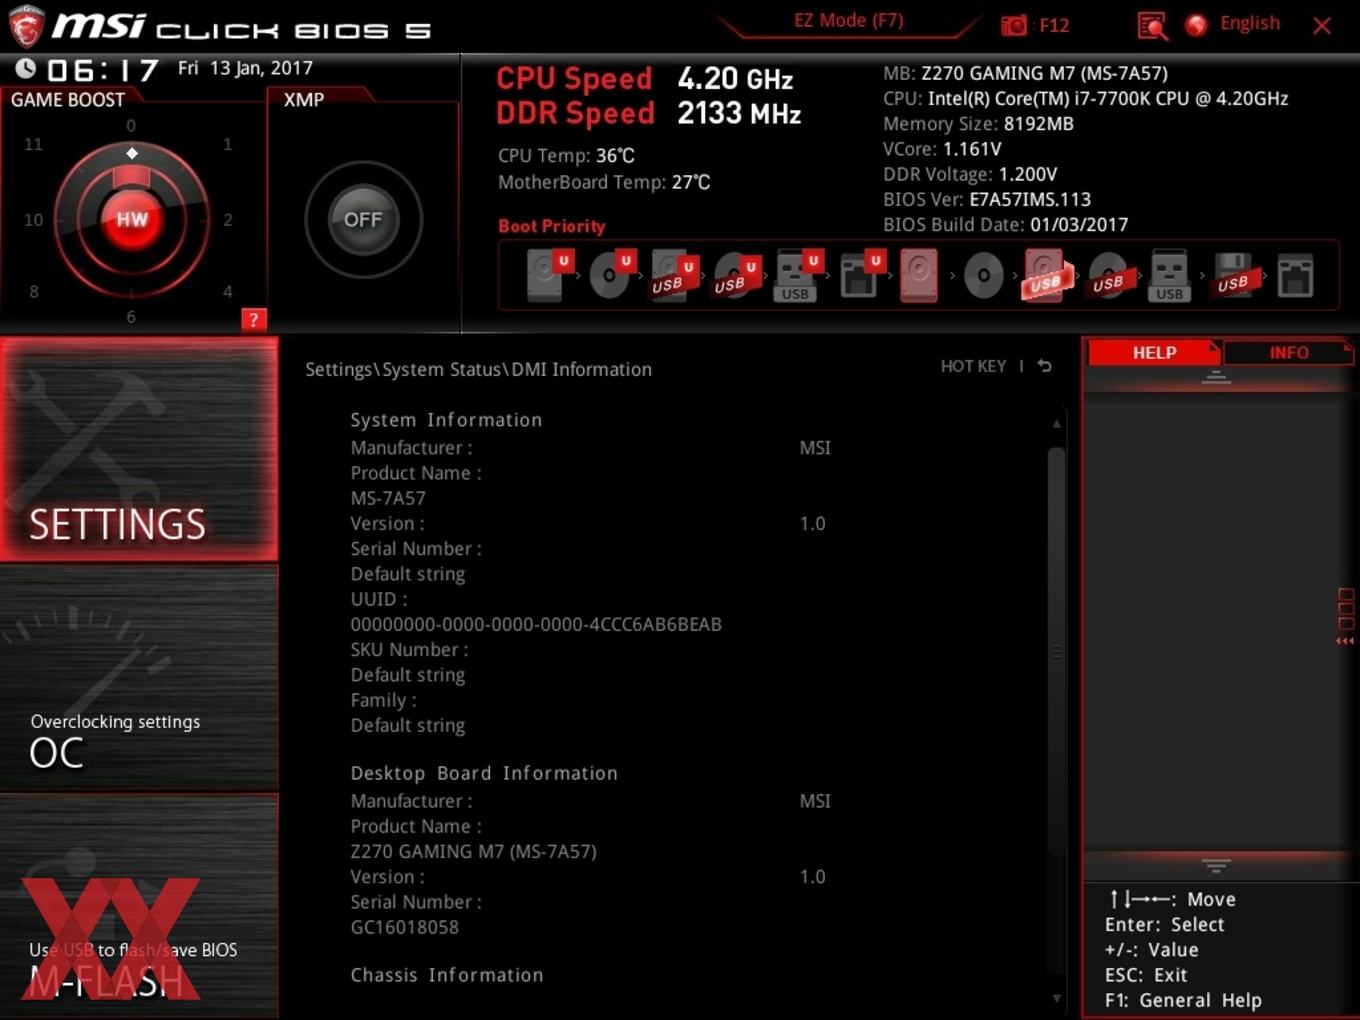The image size is (1360, 1020).
Task: Click the Desktop Board Information heading
Action: [484, 773]
